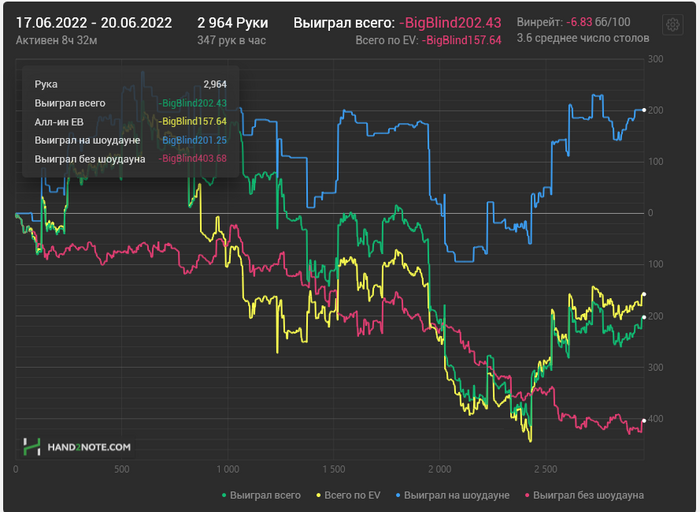Image resolution: width=700 pixels, height=512 pixels.
Task: Toggle the 'Выиграл на шоудауне' blue legend series
Action: (452, 495)
